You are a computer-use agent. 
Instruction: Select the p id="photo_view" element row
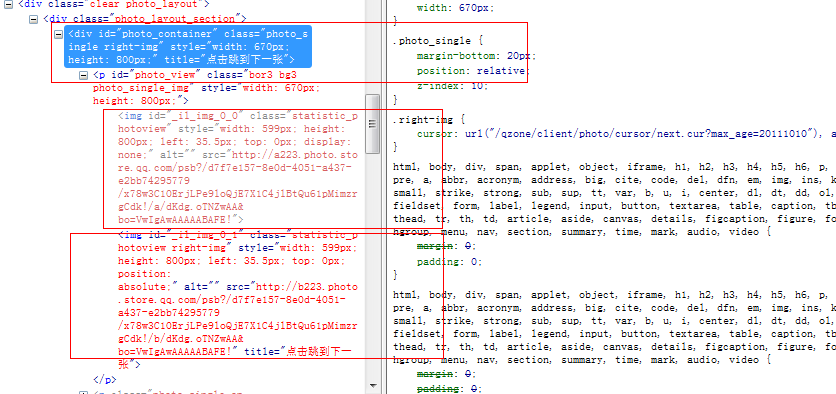206,87
